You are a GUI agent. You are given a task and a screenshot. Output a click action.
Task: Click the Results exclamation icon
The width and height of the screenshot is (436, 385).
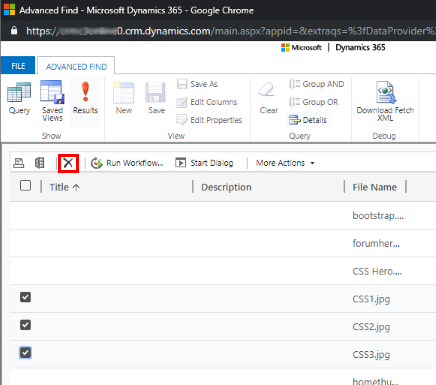click(85, 92)
